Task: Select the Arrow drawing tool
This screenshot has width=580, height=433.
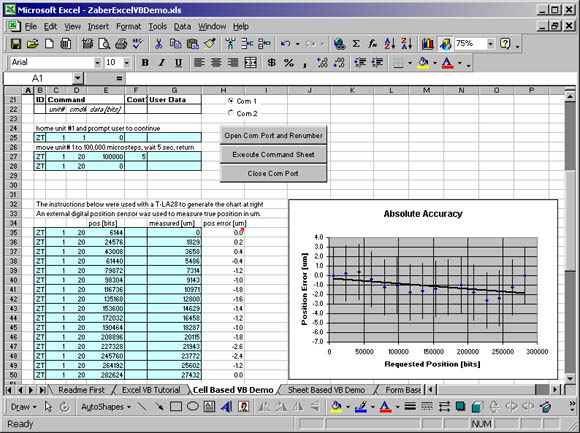Action: (159, 407)
